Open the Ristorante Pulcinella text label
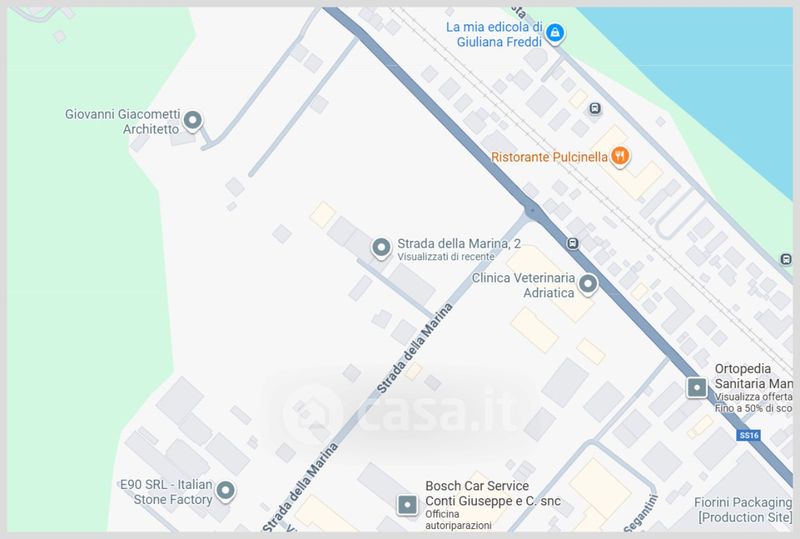This screenshot has width=800, height=539. coord(549,157)
